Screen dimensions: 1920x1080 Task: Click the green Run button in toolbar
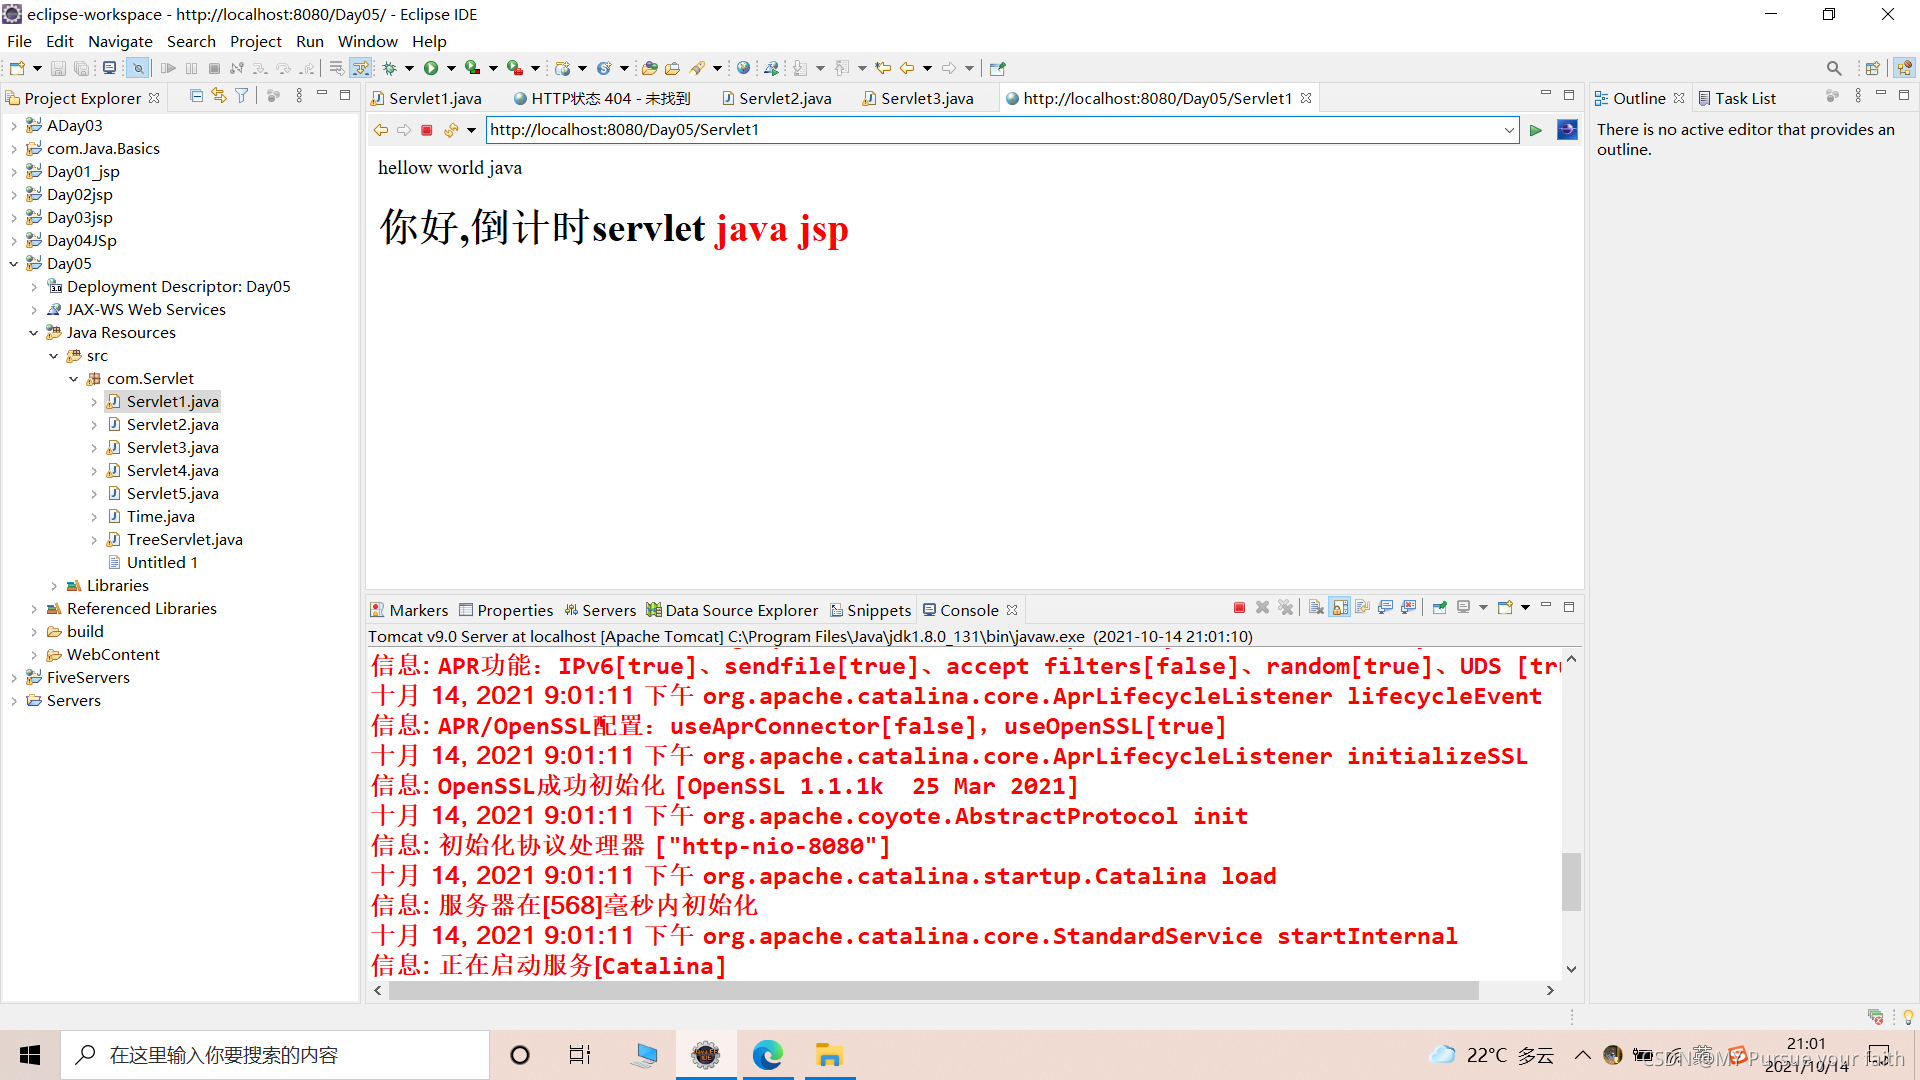pyautogui.click(x=431, y=68)
